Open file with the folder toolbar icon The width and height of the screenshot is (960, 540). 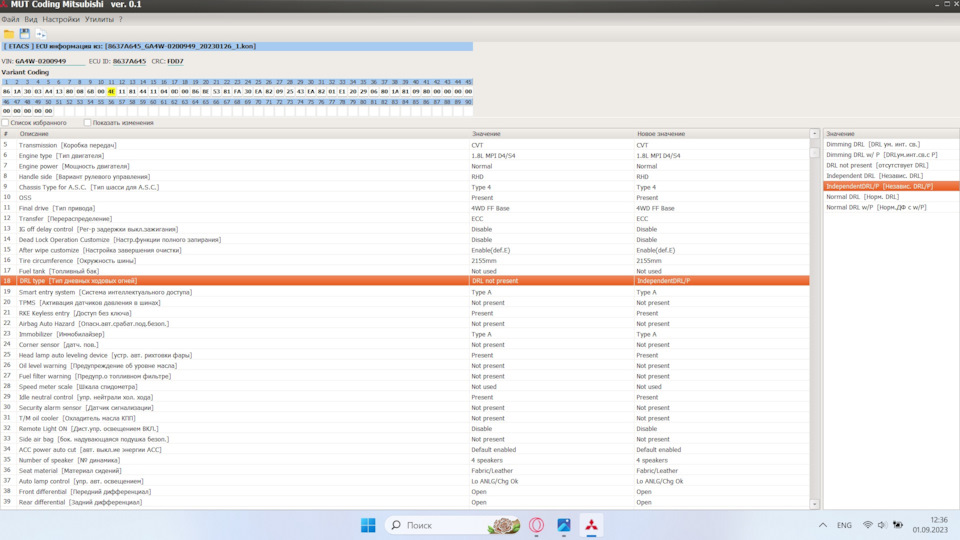[x=9, y=34]
